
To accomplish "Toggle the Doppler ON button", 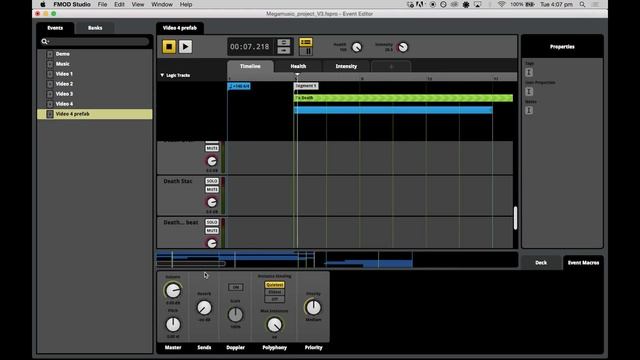I will tap(236, 287).
